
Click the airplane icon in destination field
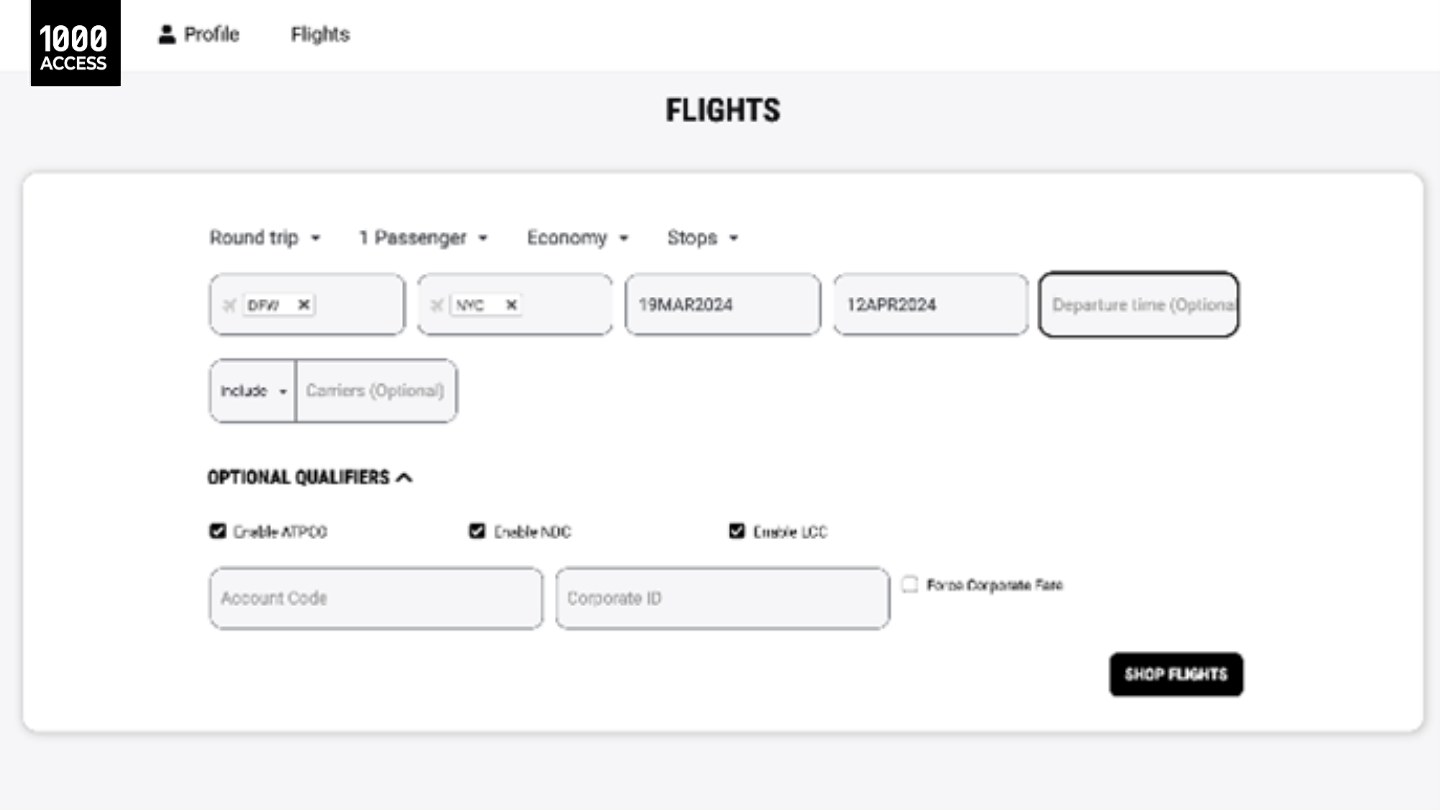436,305
